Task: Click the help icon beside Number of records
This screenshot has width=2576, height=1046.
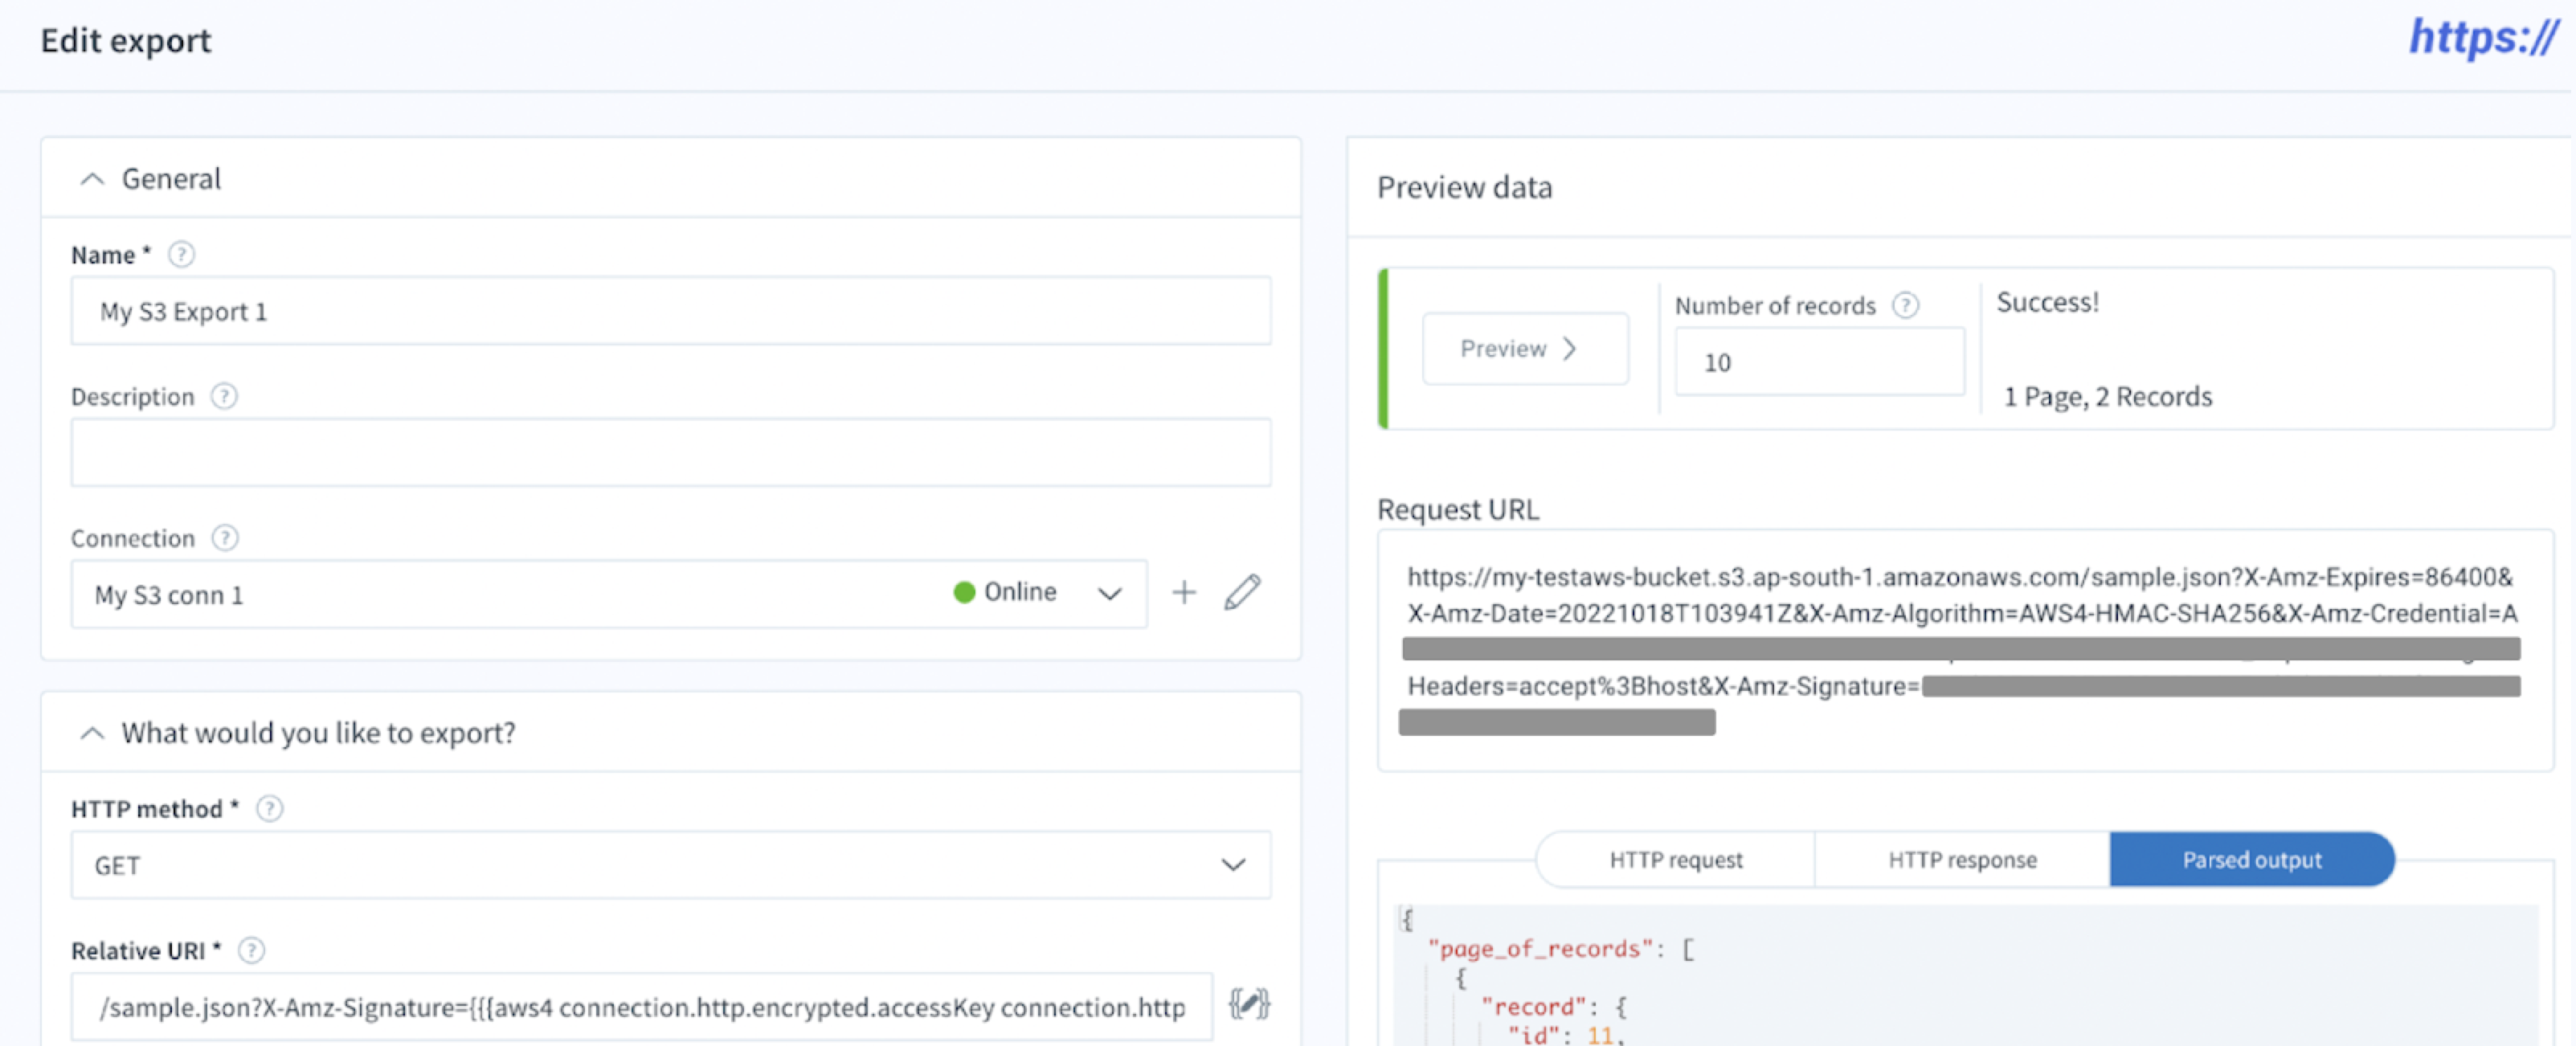Action: pyautogui.click(x=1906, y=306)
